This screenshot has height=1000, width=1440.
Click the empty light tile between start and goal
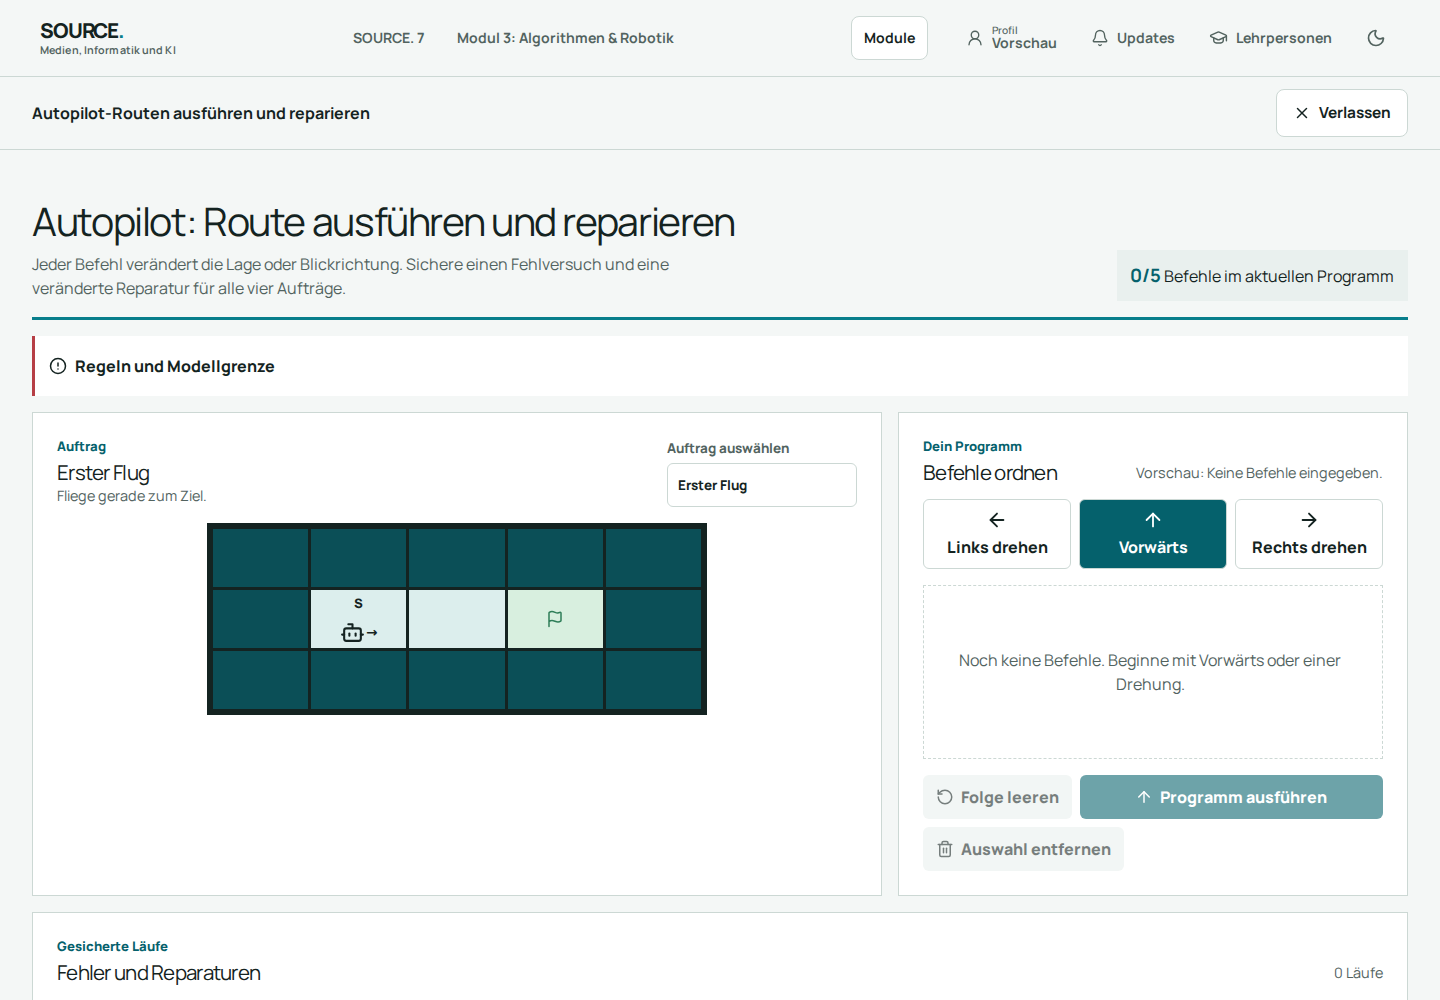[457, 619]
